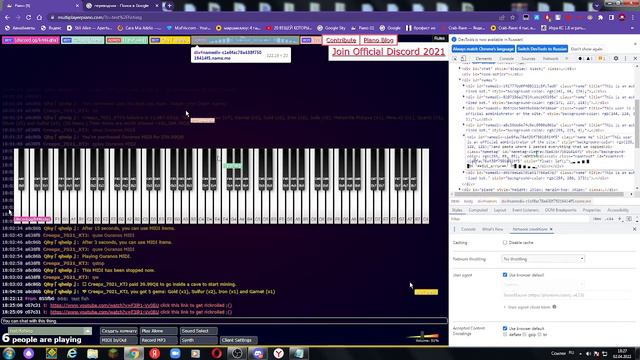Viewport: 640px width, 360px height.
Task: Open Discord from the taskbar
Action: (x=258, y=353)
